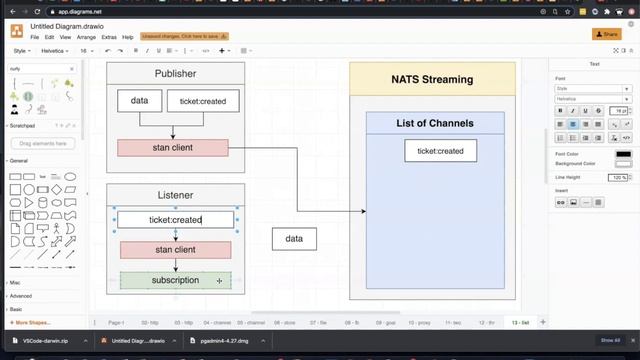Select the document note shape
Image resolution: width=640 pixels, height=360 pixels.
(x=15, y=229)
